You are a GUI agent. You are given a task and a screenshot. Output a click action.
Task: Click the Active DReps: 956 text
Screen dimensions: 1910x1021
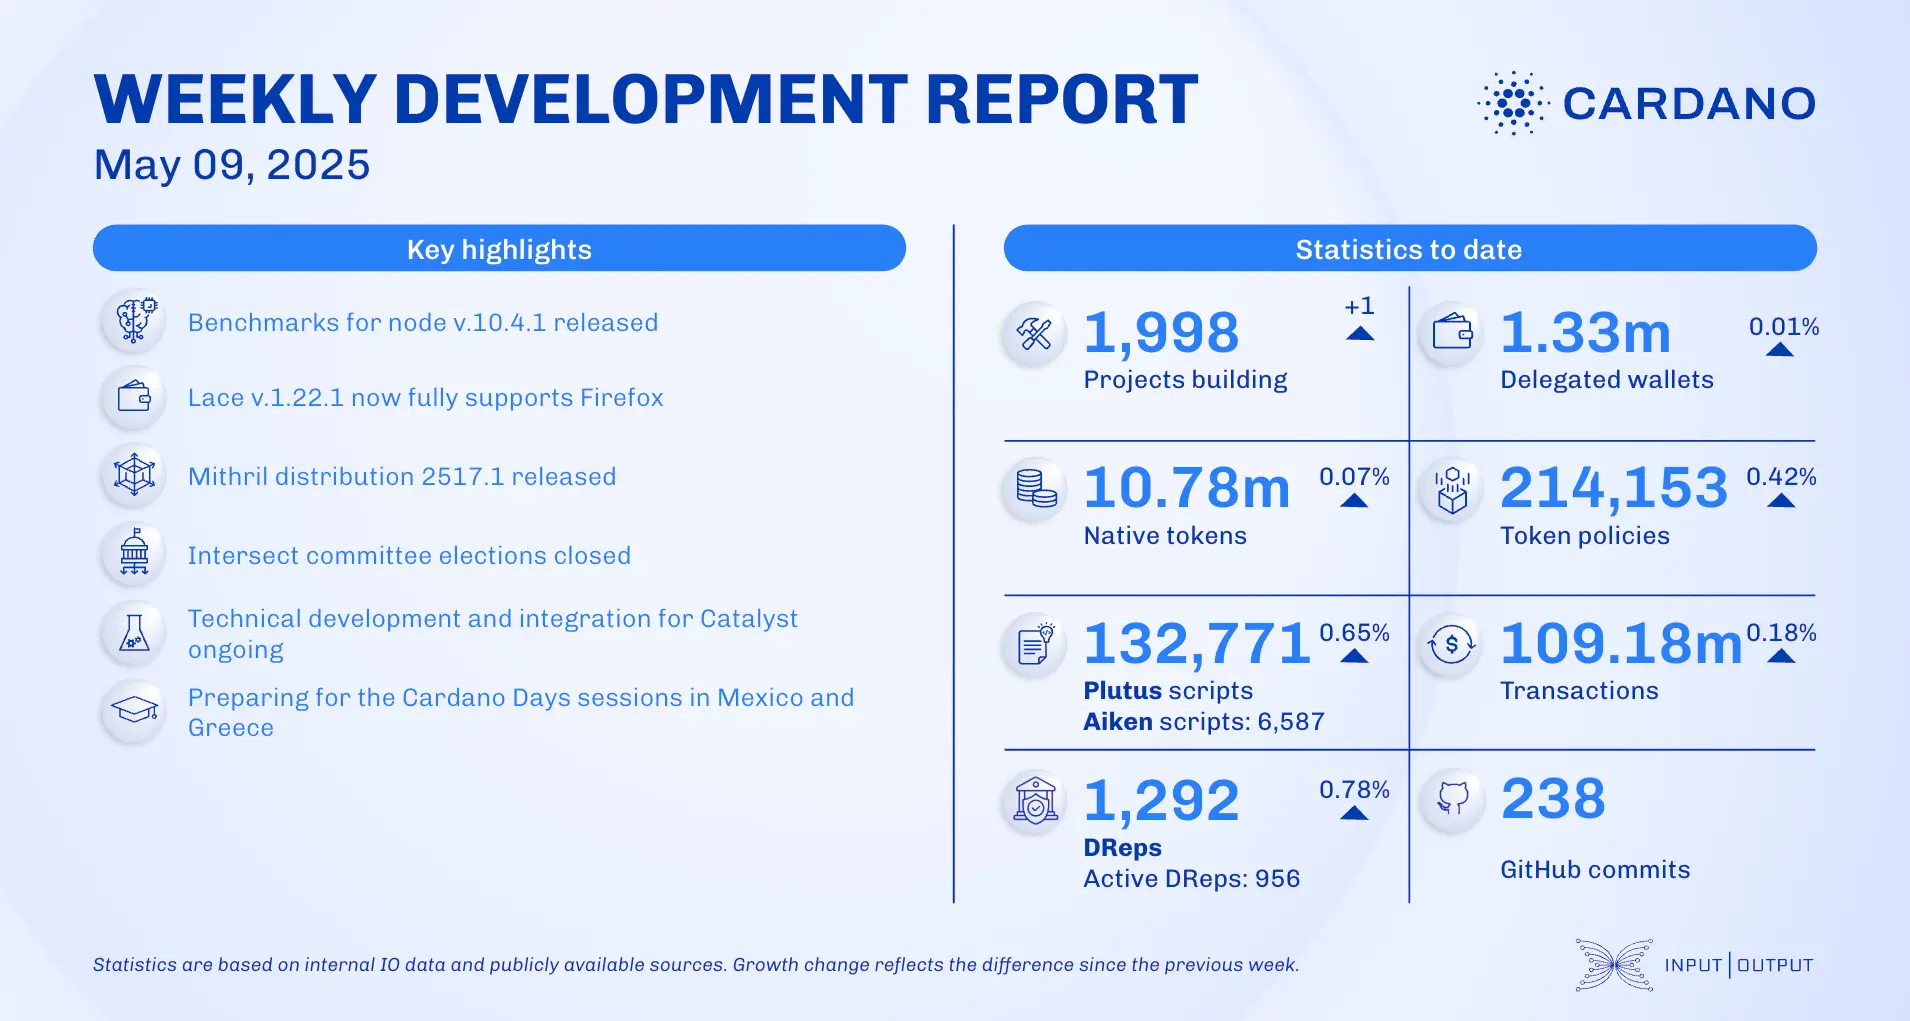click(x=1191, y=878)
